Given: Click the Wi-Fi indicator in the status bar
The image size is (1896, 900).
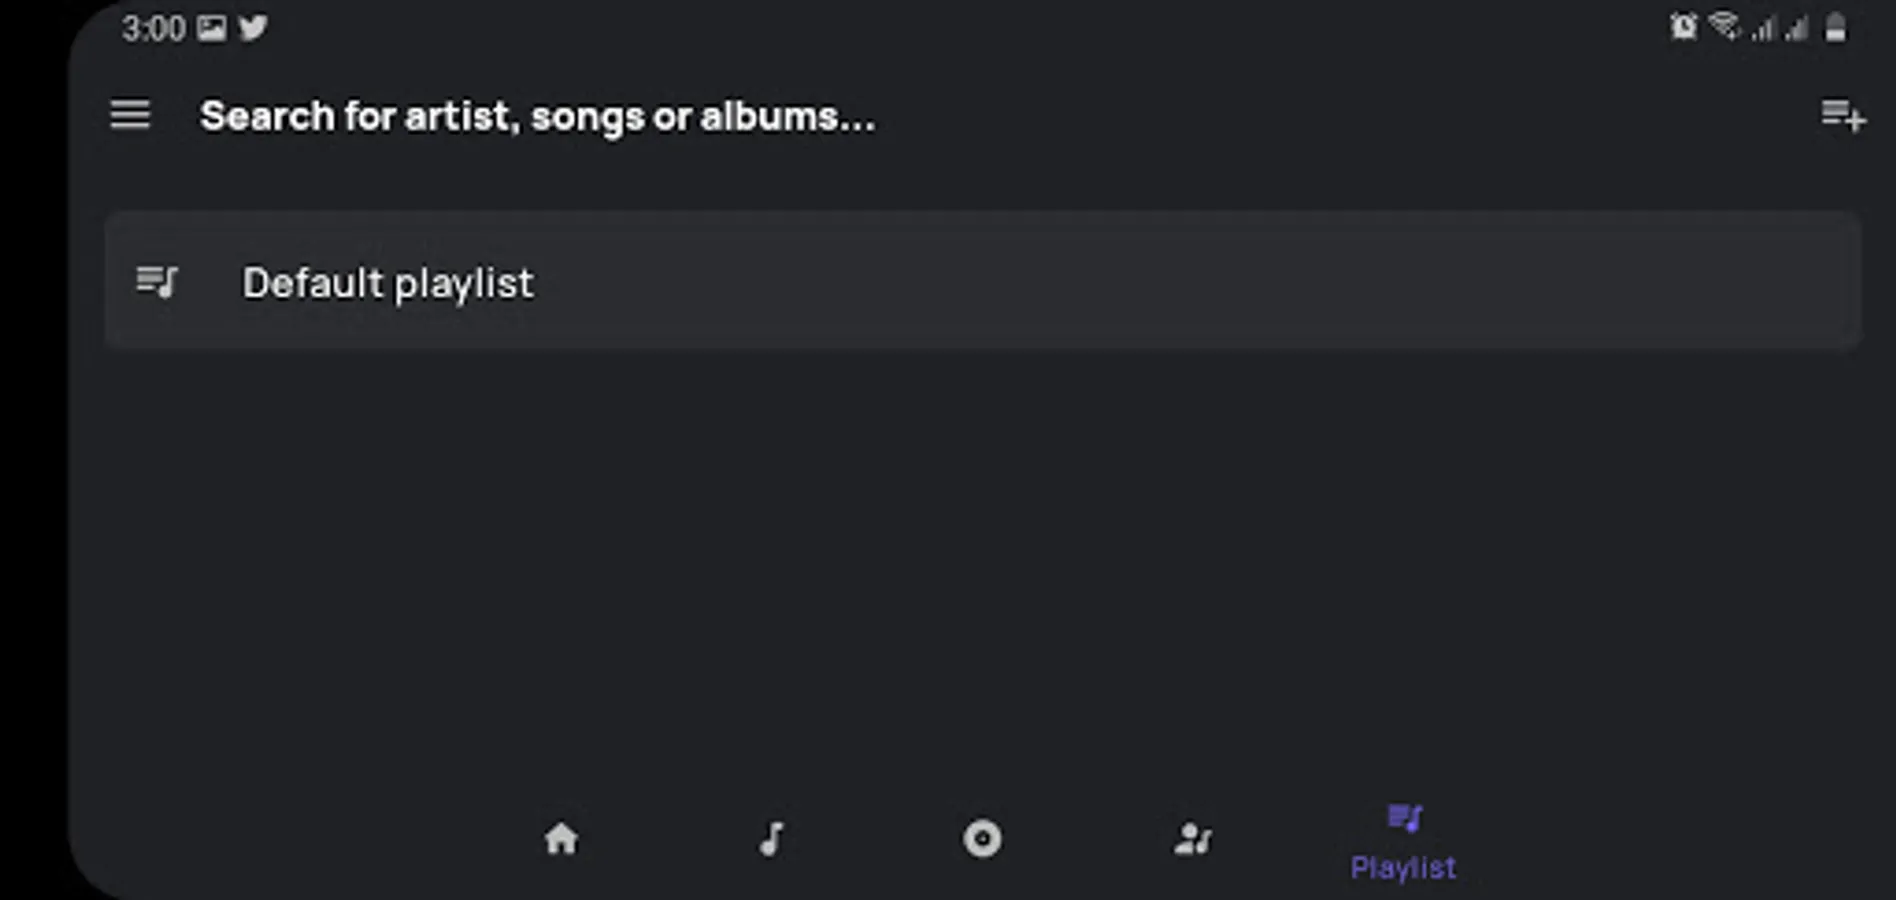Looking at the screenshot, I should click(x=1724, y=26).
